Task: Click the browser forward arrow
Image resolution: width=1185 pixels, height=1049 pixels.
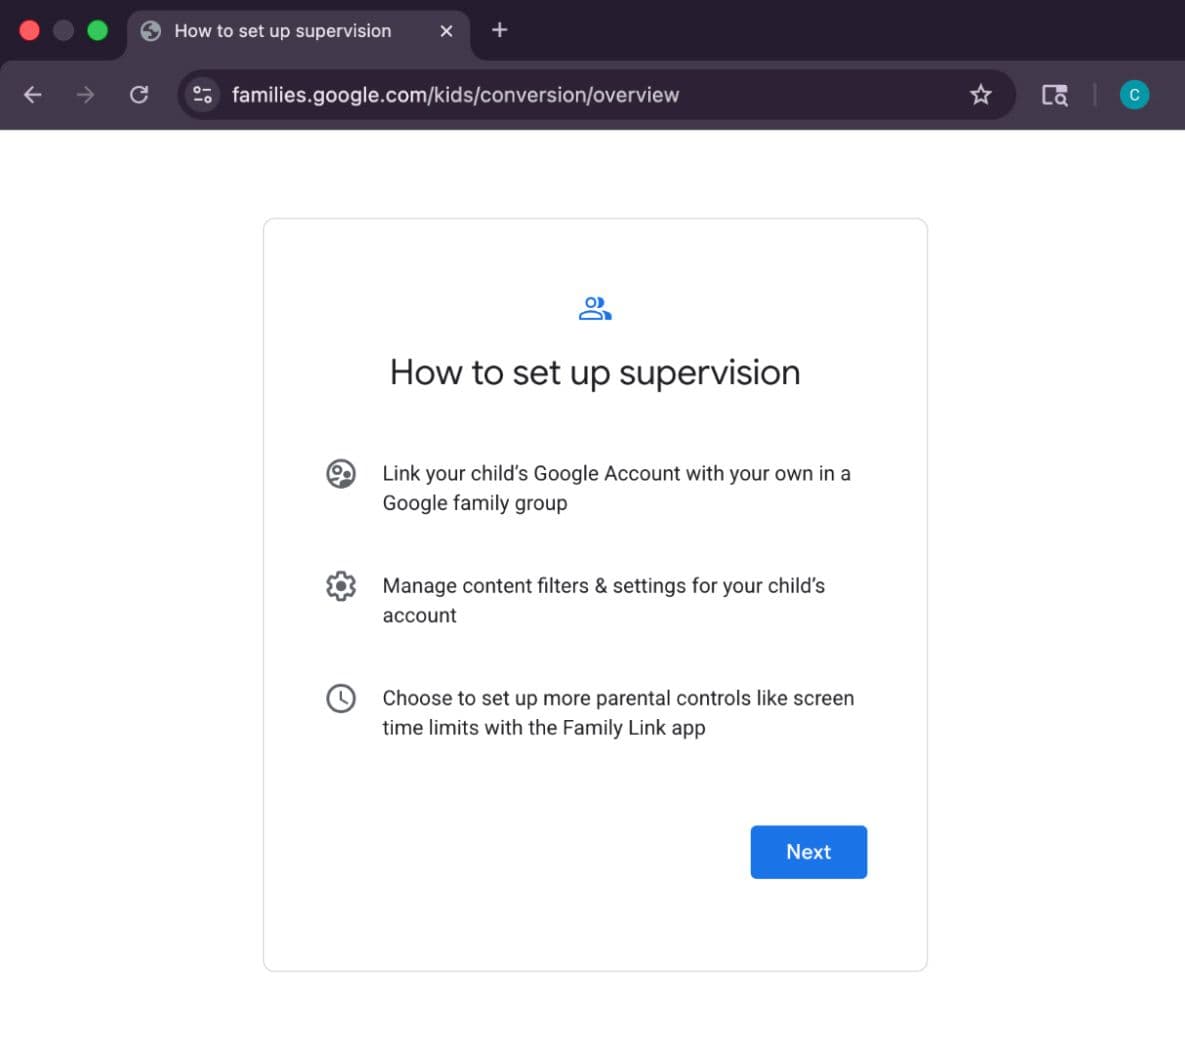Action: pyautogui.click(x=85, y=94)
